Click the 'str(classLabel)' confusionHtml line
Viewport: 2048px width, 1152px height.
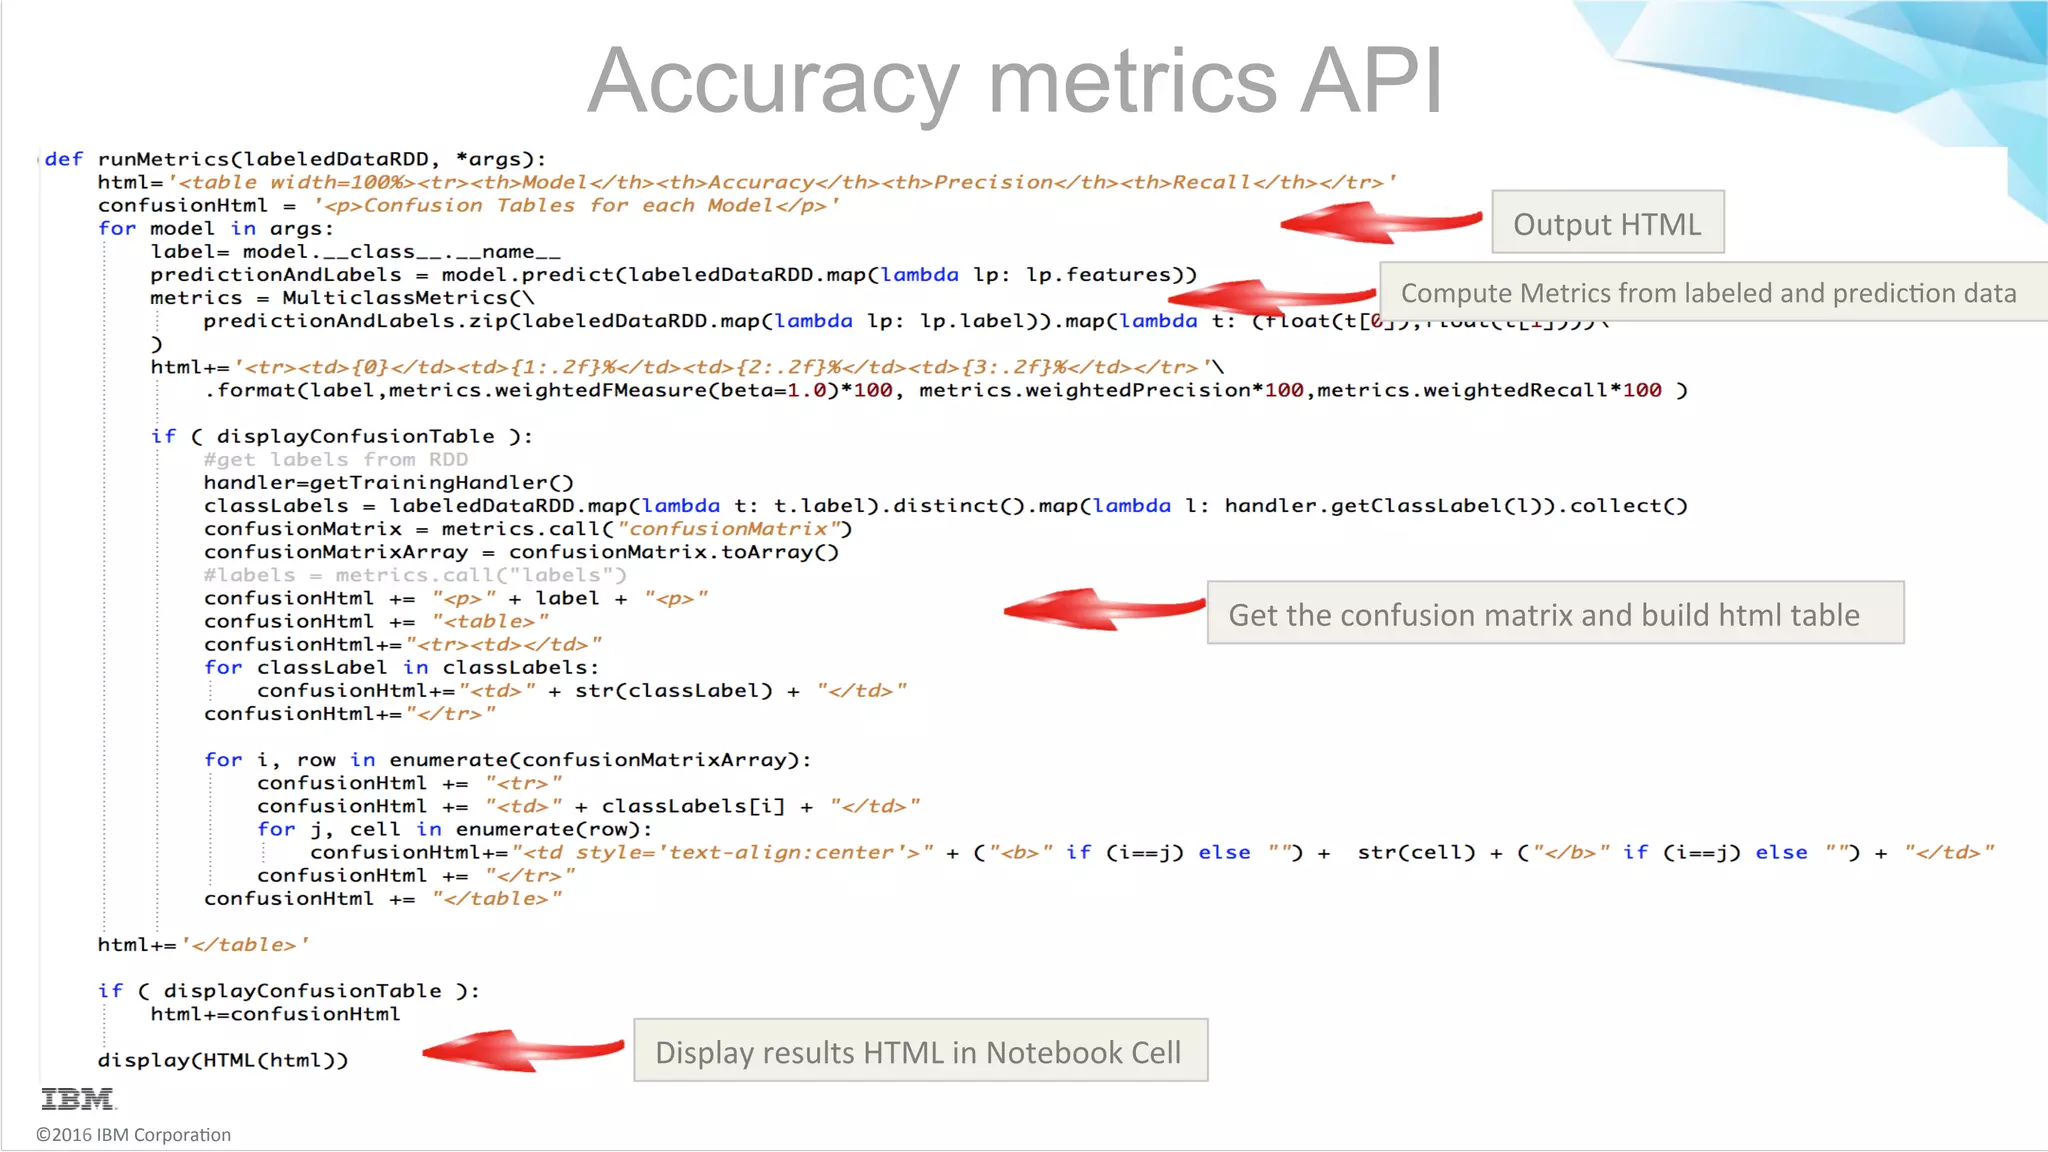[582, 690]
